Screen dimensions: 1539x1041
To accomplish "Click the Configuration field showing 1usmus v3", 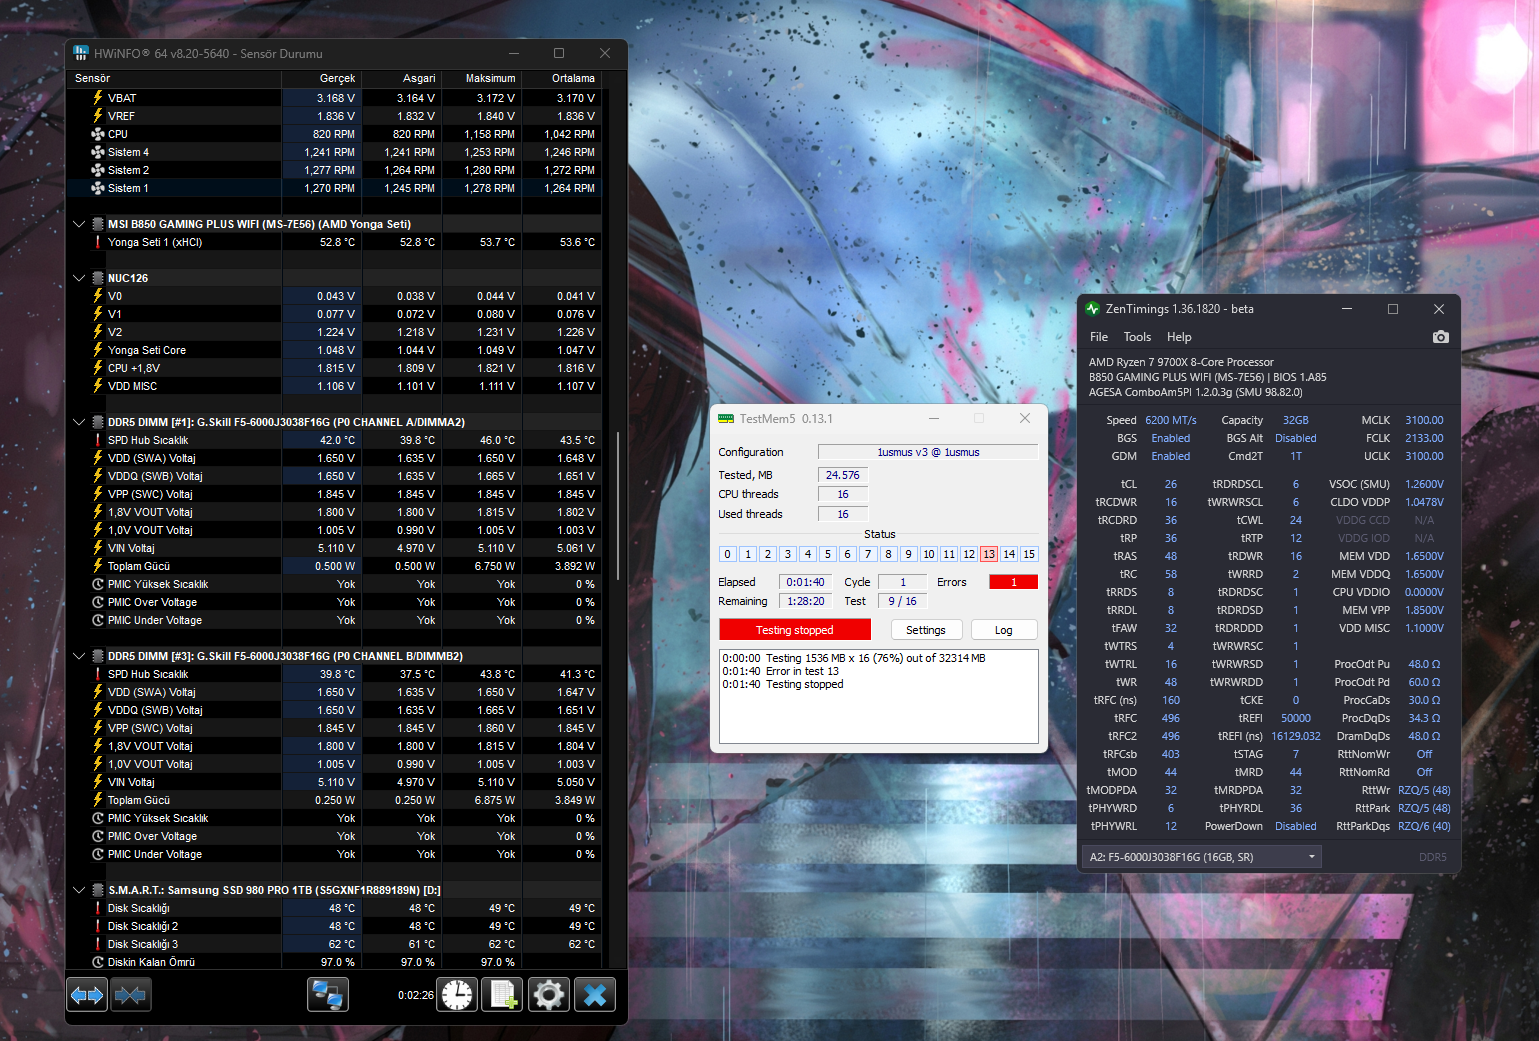I will [928, 452].
